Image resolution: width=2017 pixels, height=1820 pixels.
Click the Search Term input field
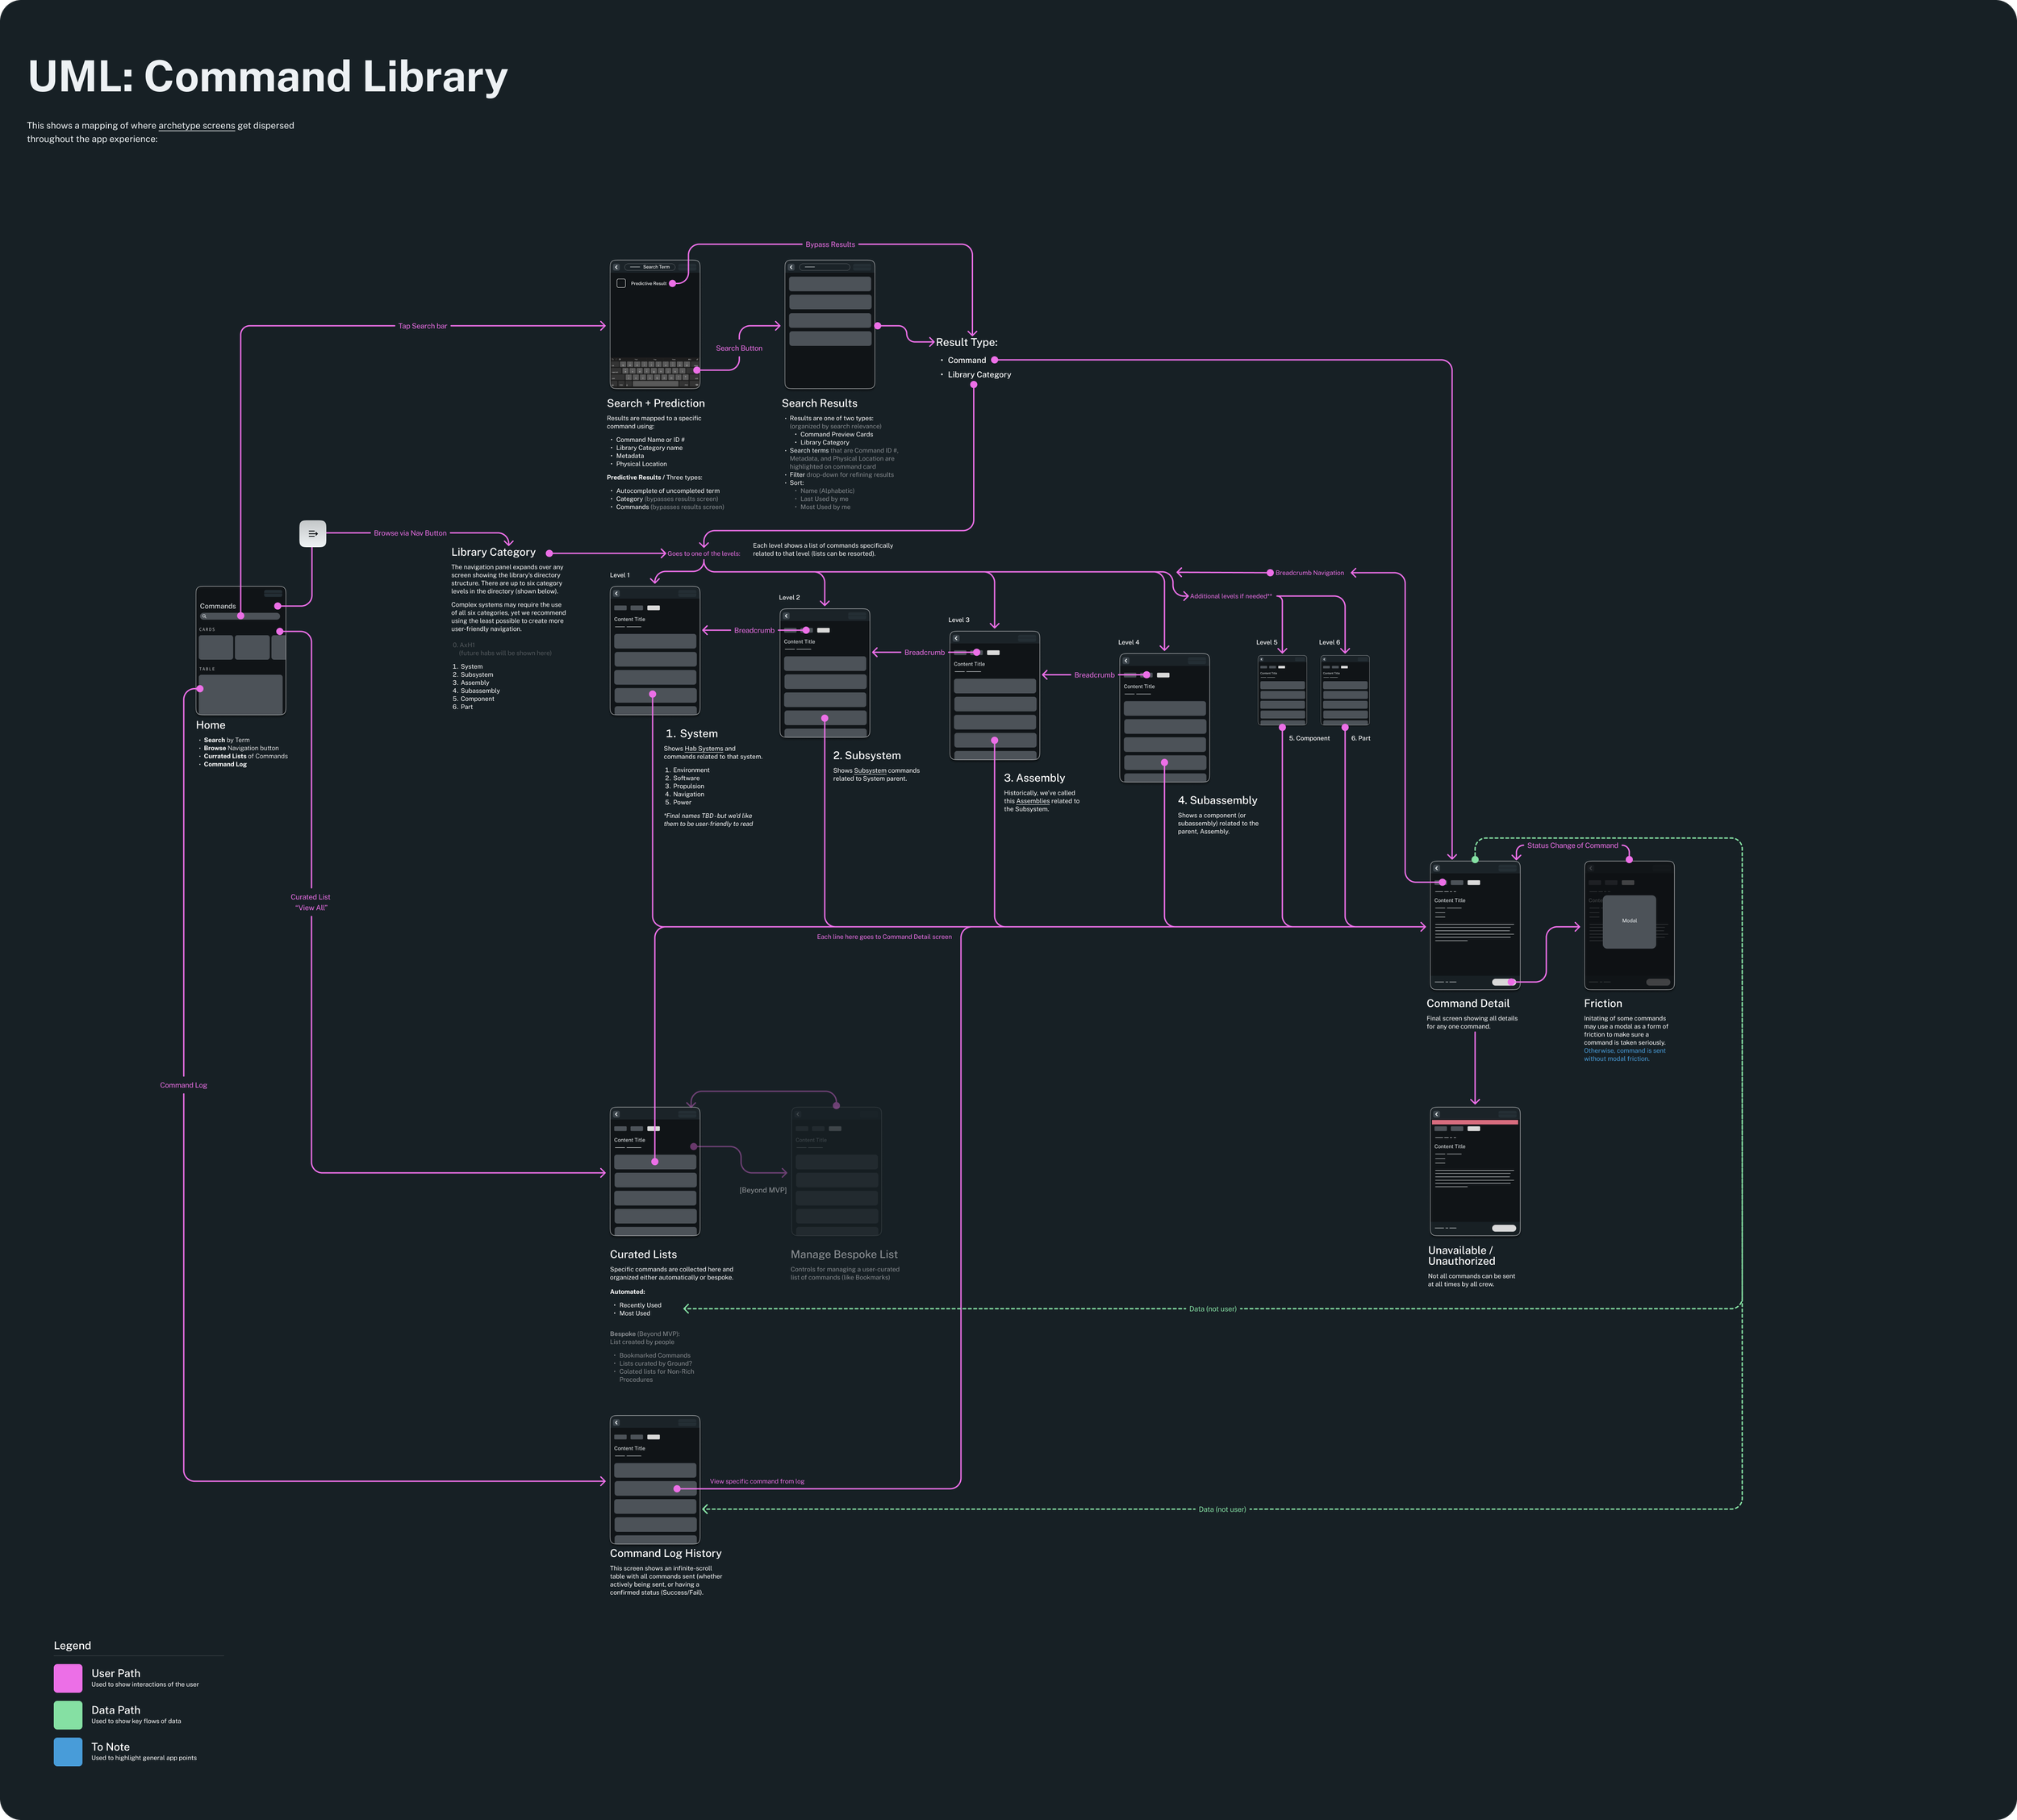pyautogui.click(x=652, y=267)
